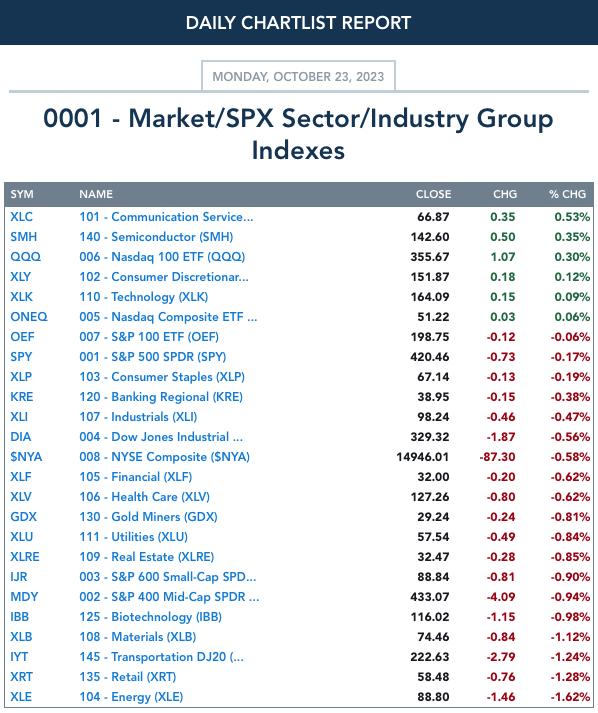The height and width of the screenshot is (713, 598).
Task: Sort by % CHG column header
Action: pos(567,194)
